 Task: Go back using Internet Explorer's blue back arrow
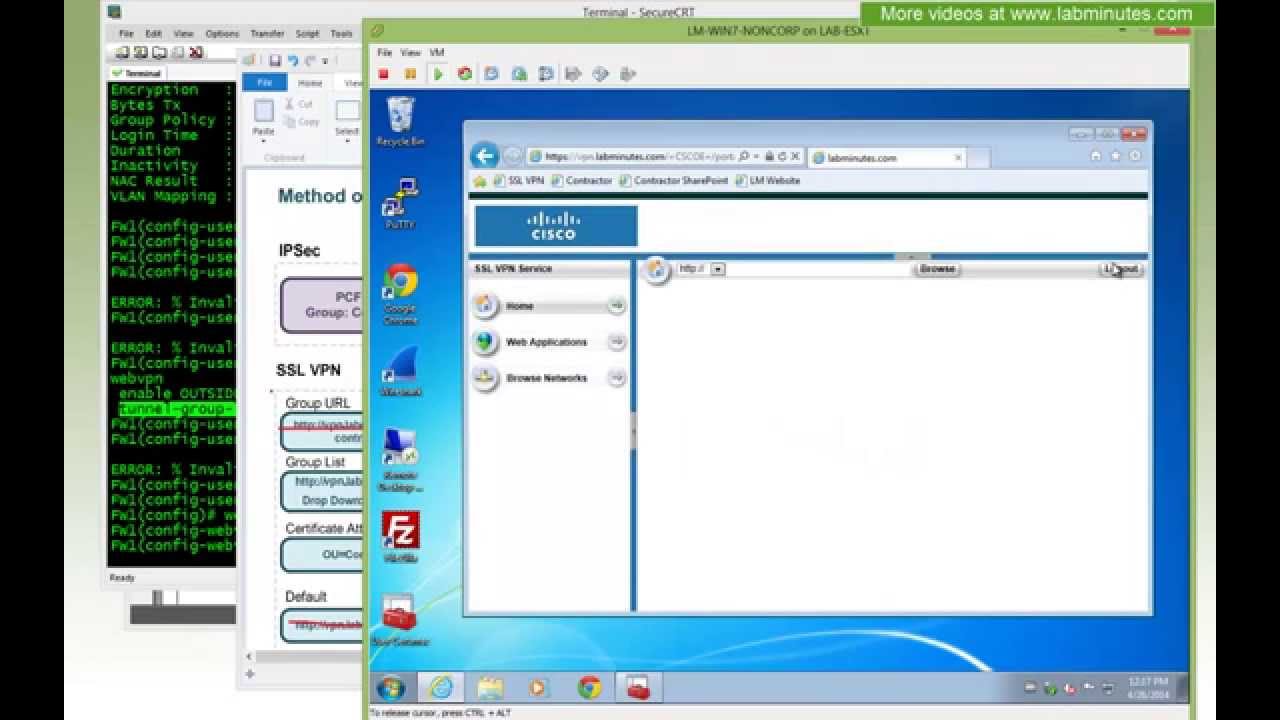pos(484,156)
